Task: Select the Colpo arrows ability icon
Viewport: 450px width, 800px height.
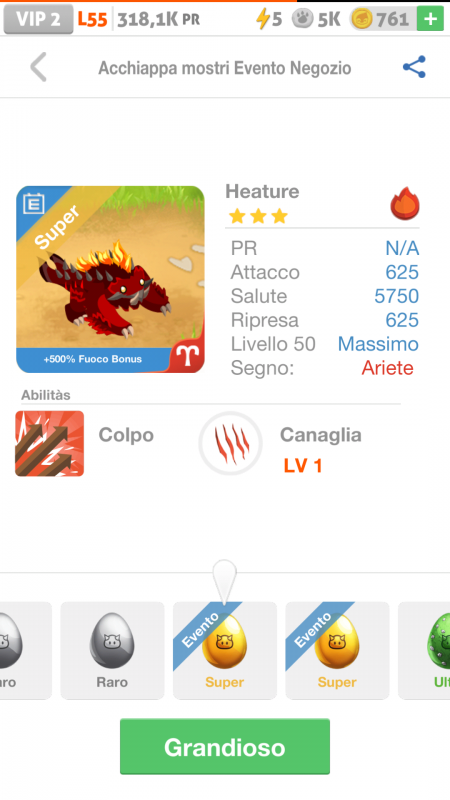Action: [49, 443]
